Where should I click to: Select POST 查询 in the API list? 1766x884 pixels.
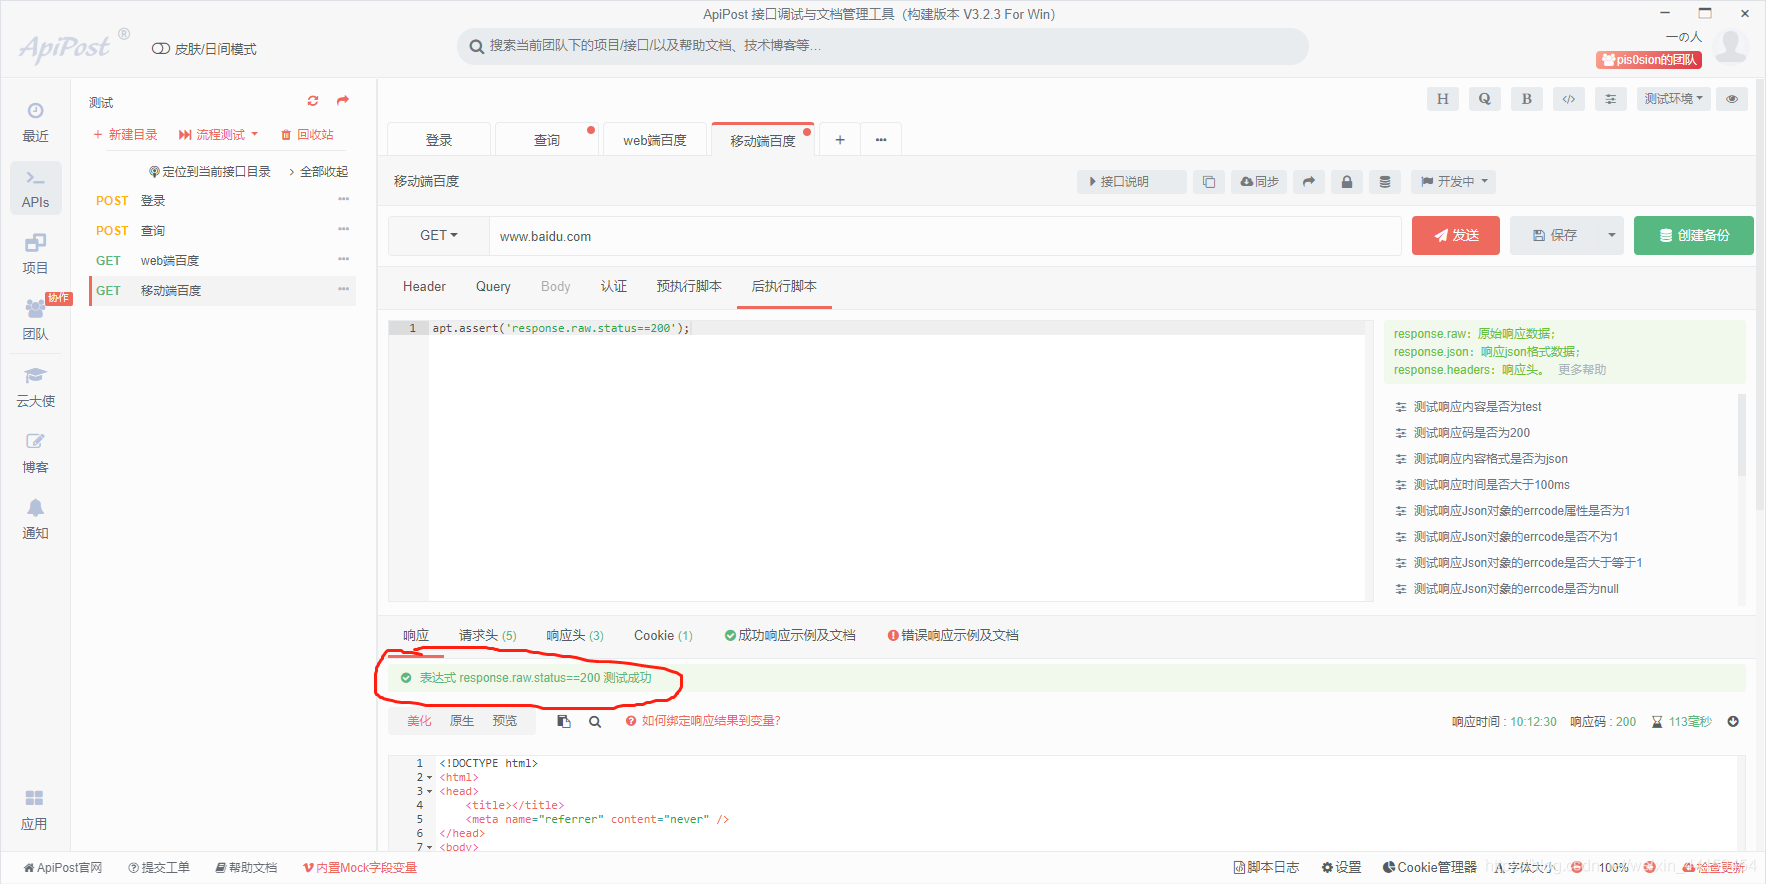tap(222, 231)
